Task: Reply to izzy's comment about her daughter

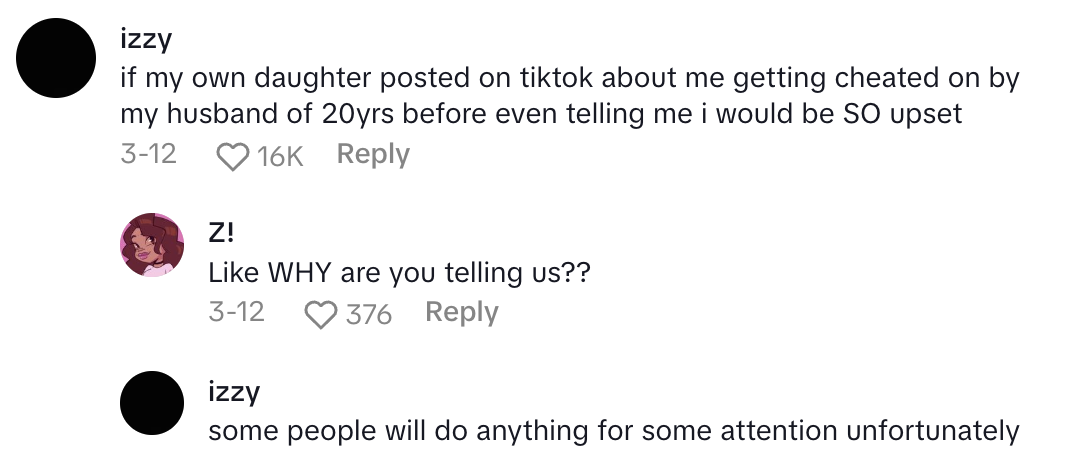Action: [373, 154]
